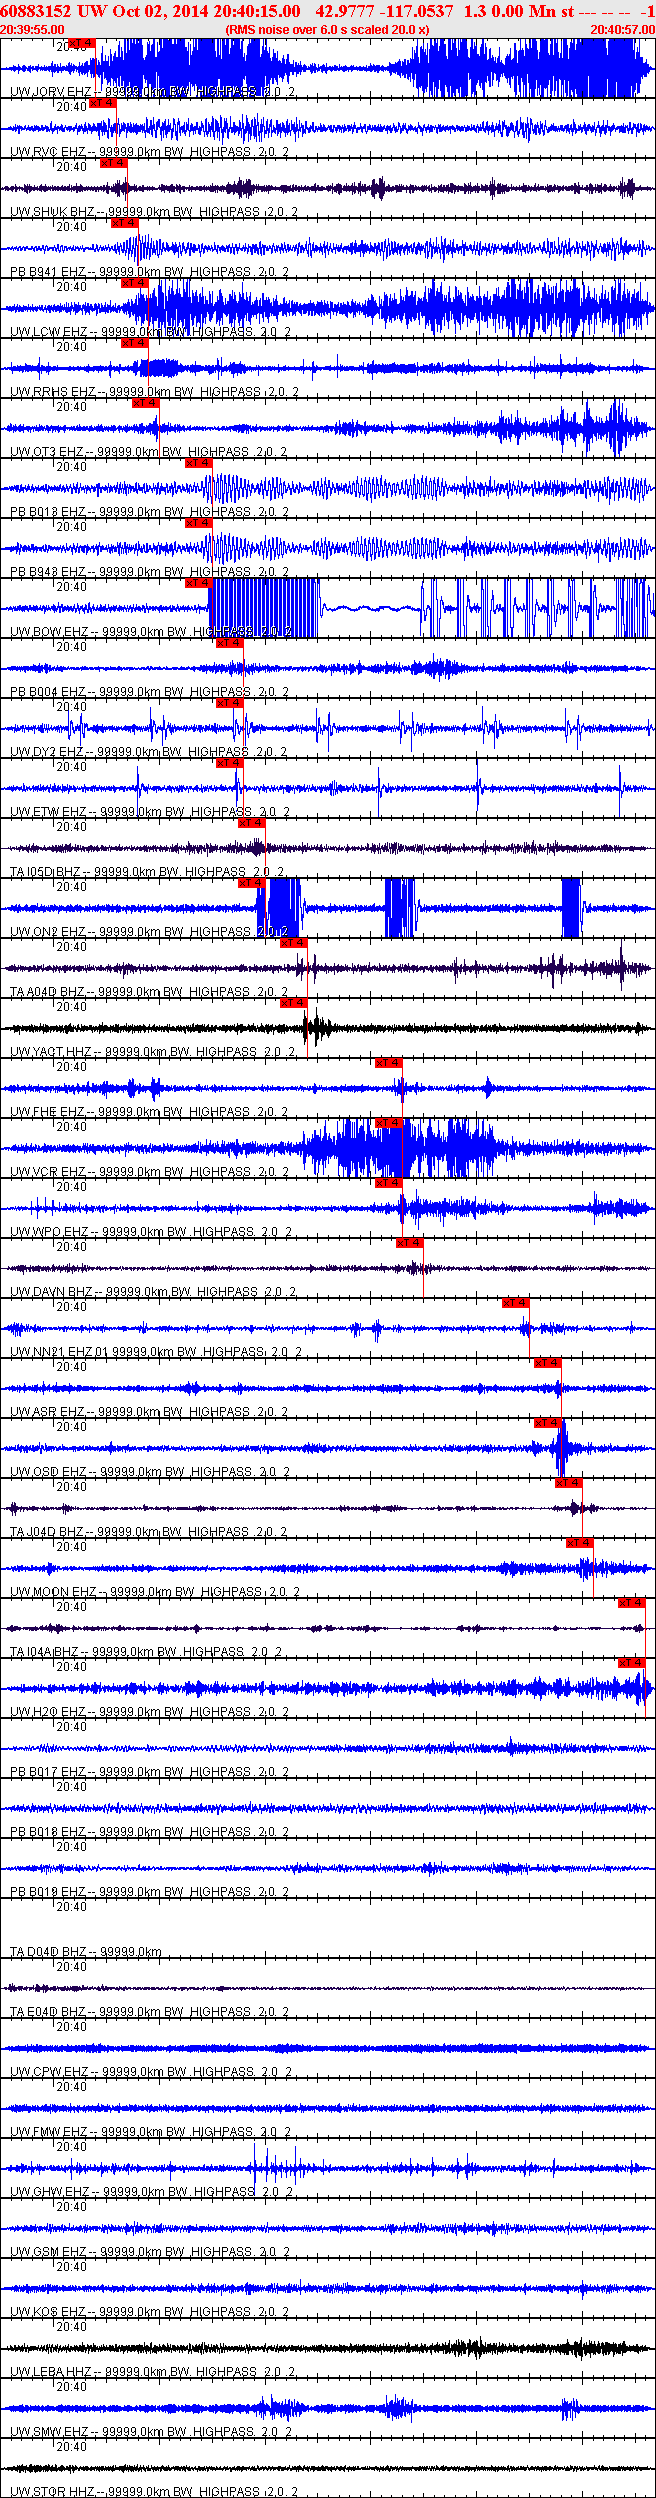Click the start time label 20:39:55.00
Image resolution: width=656 pixels, height=2498 pixels.
(33, 30)
